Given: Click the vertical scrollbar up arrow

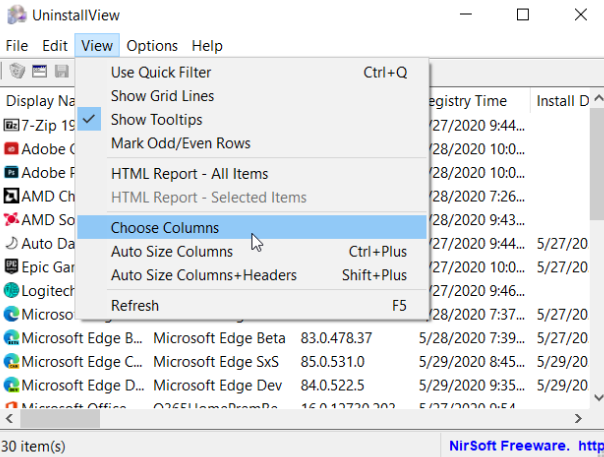Looking at the screenshot, I should [x=597, y=97].
